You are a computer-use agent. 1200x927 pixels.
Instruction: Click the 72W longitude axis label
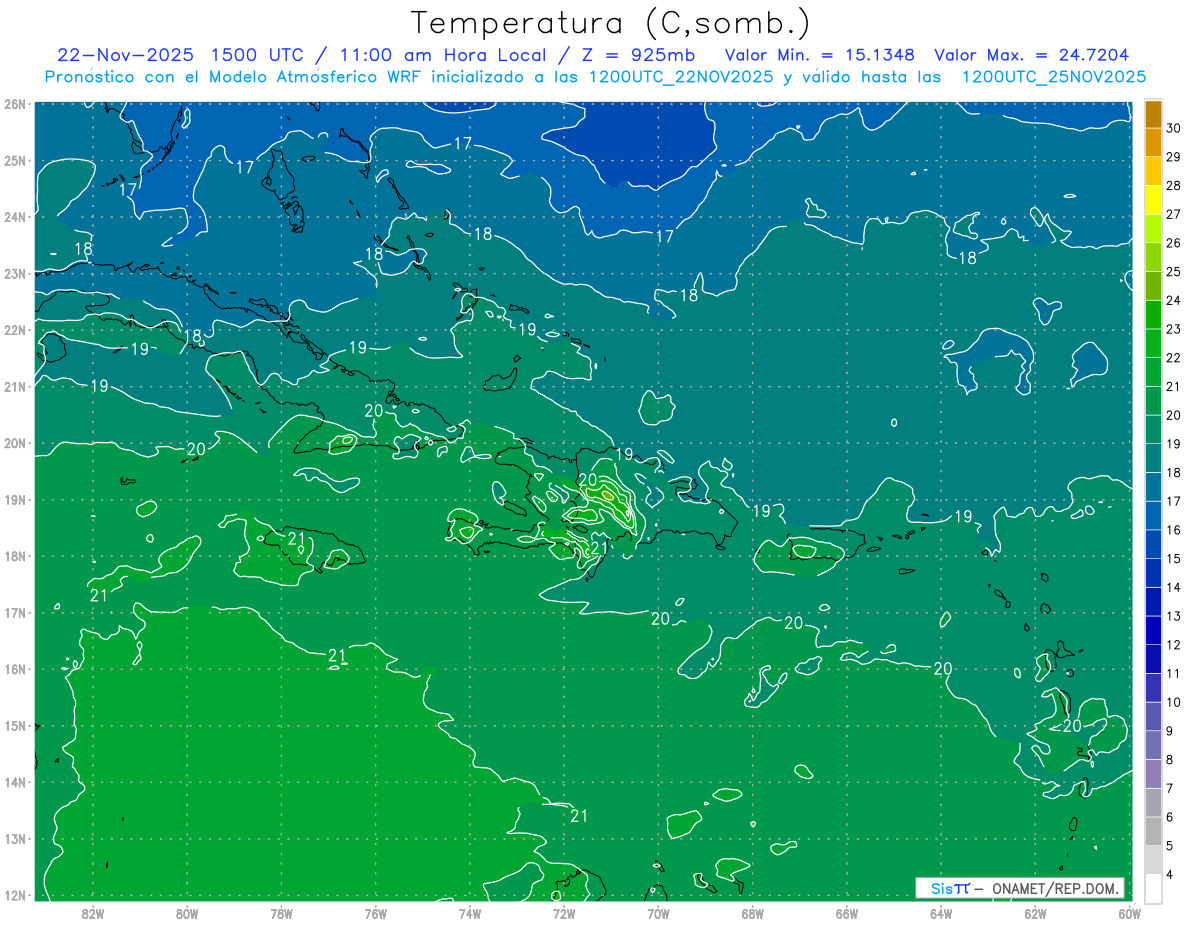point(563,913)
